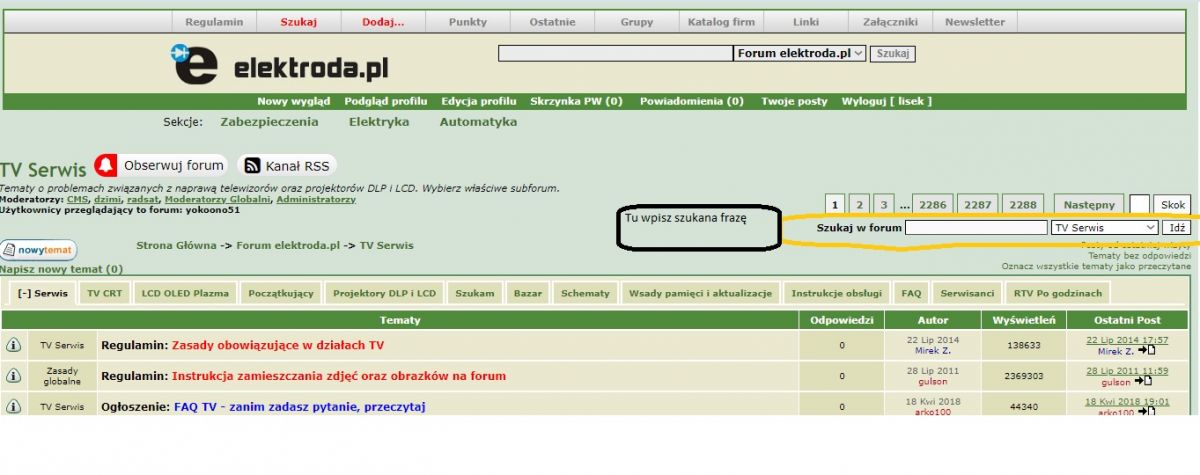
Task: Open Punkty in the top menu
Action: pyautogui.click(x=468, y=22)
